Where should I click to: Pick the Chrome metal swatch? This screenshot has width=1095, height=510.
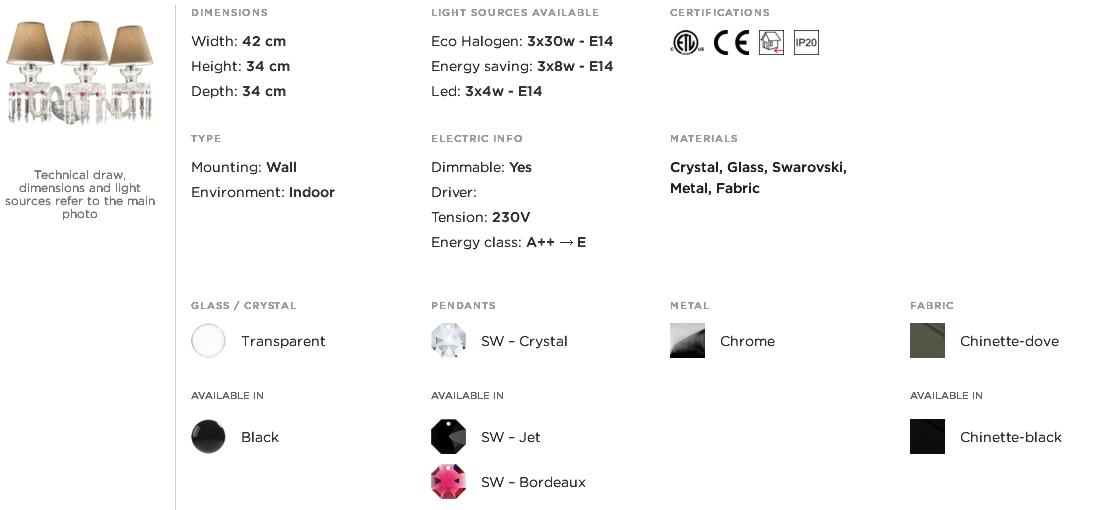click(687, 341)
